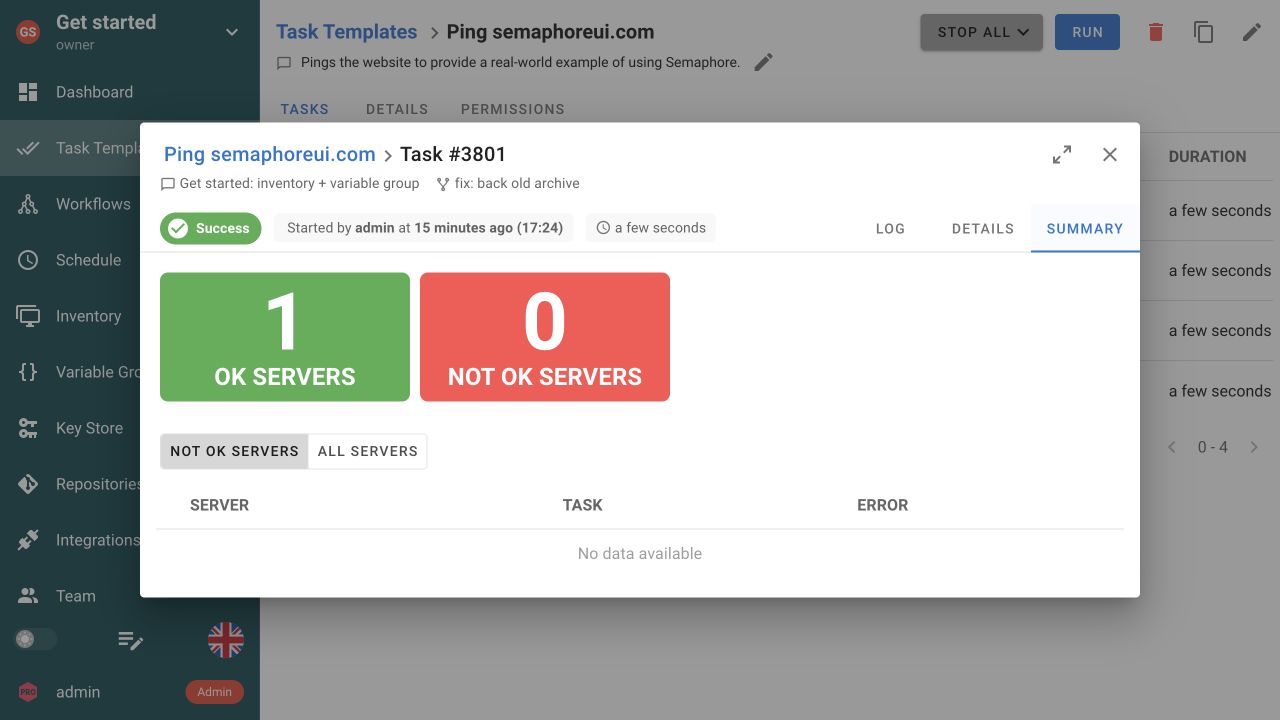Click the Integrations plug icon

(x=28, y=540)
